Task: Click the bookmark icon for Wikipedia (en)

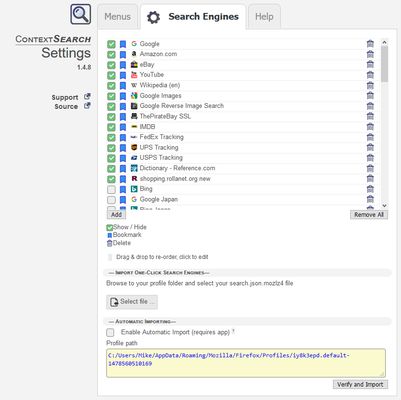Action: click(x=123, y=85)
